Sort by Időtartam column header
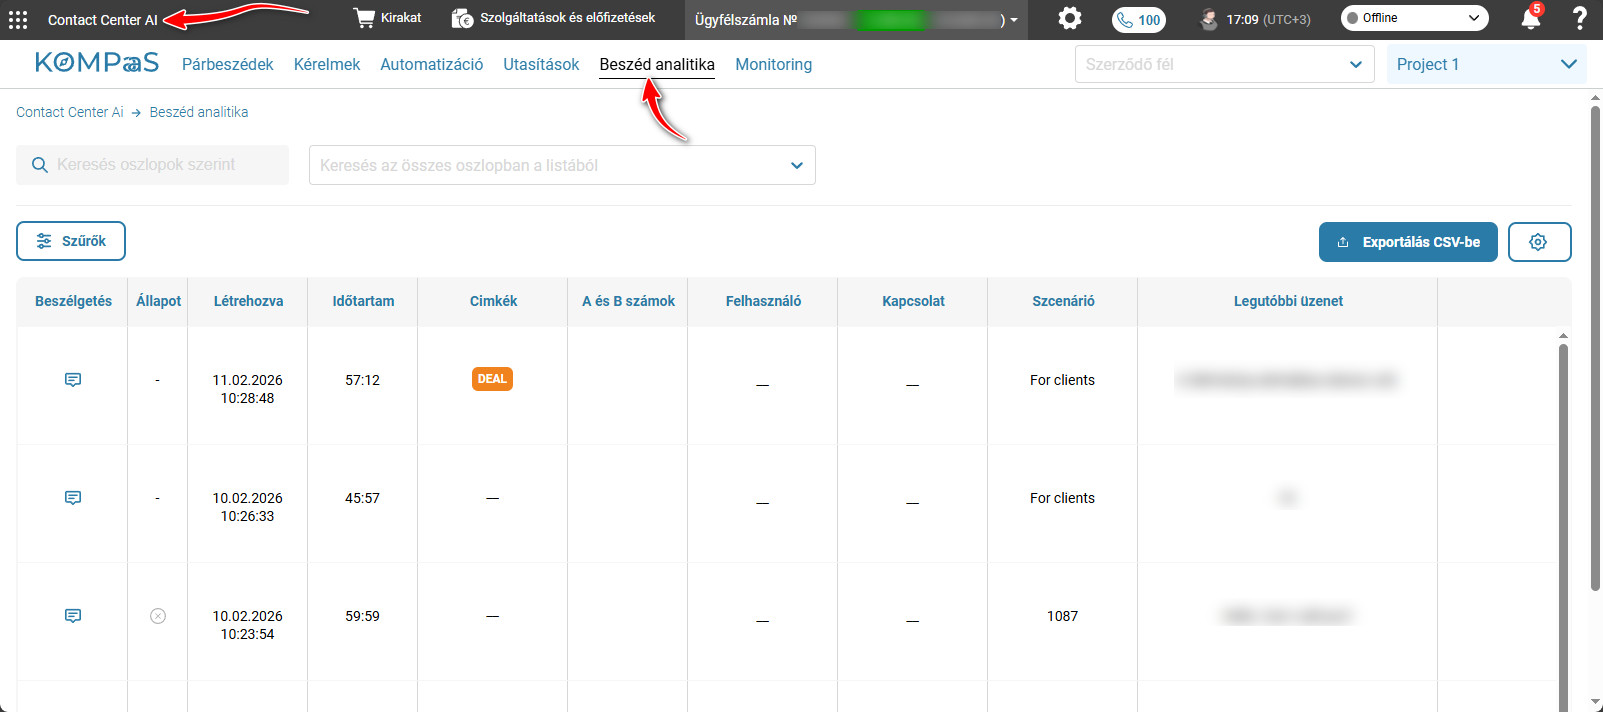This screenshot has height=712, width=1603. (x=363, y=301)
